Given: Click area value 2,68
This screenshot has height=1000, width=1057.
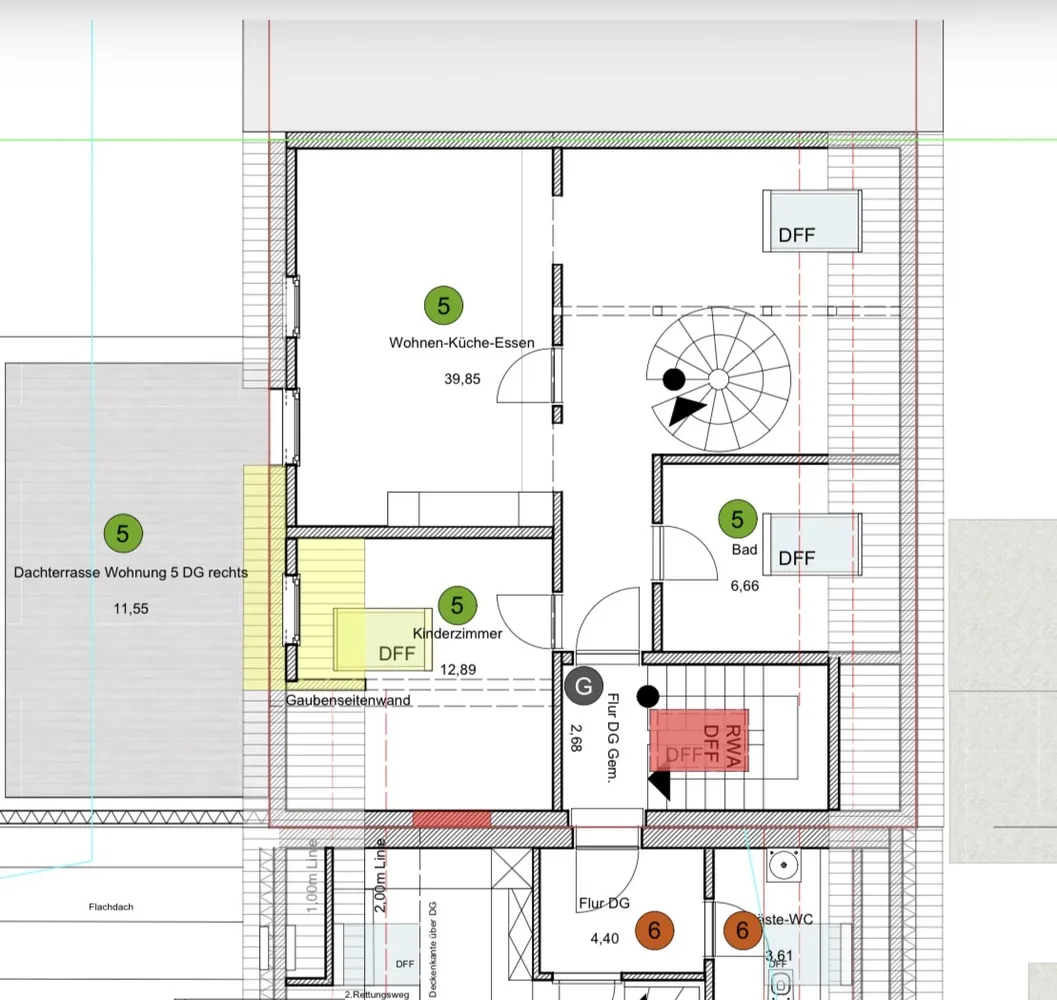Looking at the screenshot, I should tap(576, 738).
